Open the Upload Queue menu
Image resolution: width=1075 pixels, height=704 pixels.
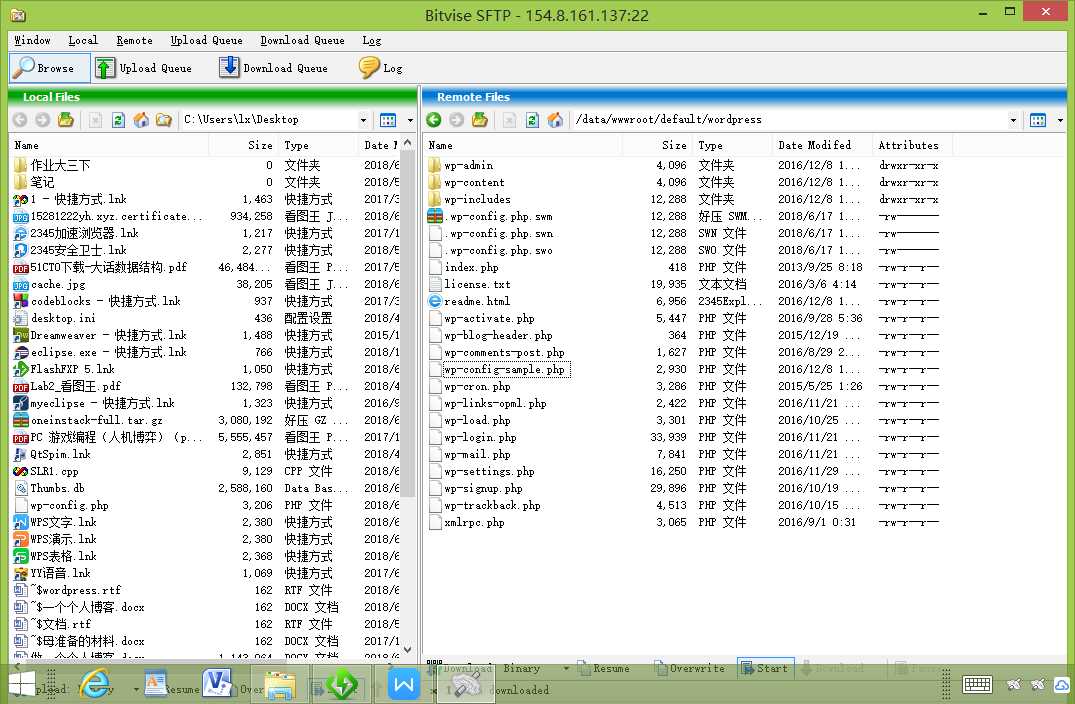coord(206,40)
